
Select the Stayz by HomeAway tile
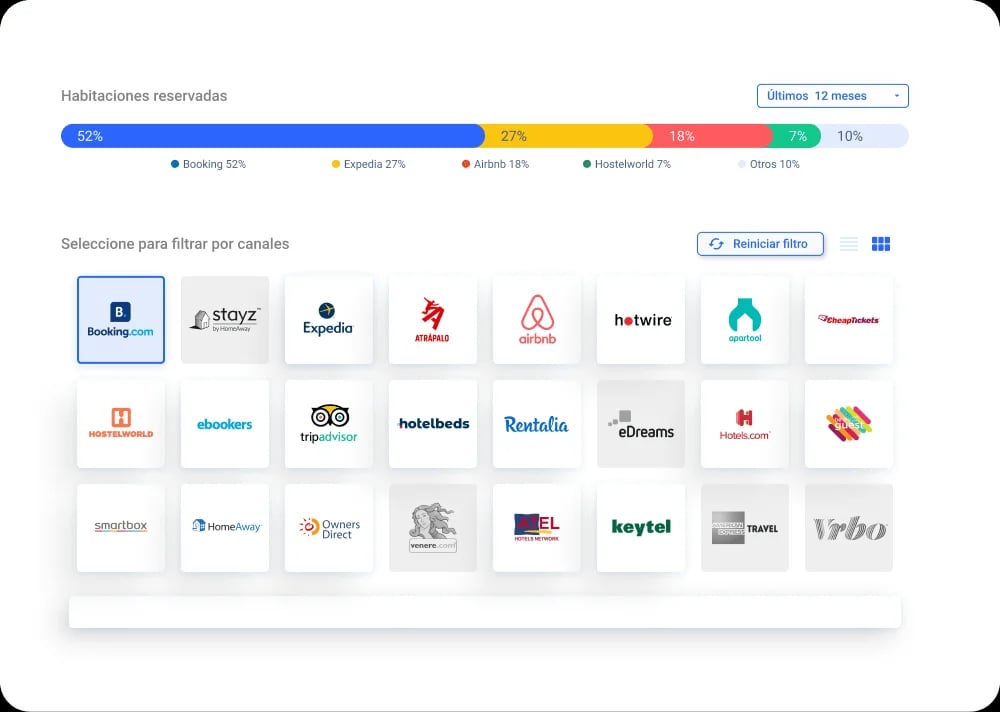pos(224,320)
